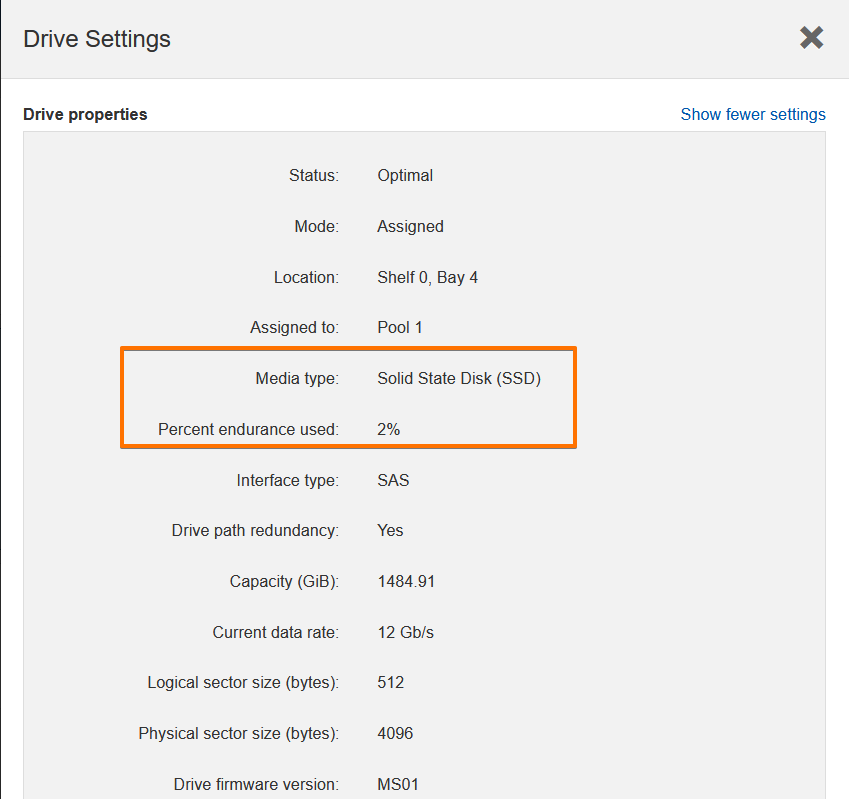
Task: Select the Mode: label
Action: click(x=316, y=226)
